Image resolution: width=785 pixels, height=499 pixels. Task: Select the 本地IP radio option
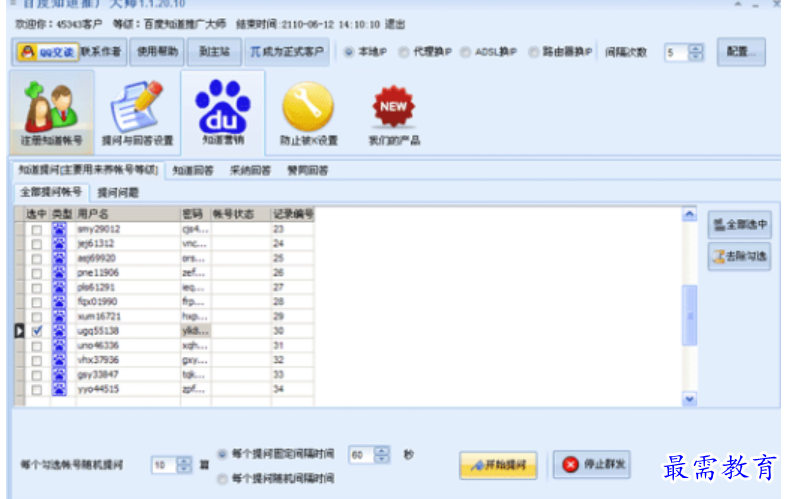coord(349,52)
